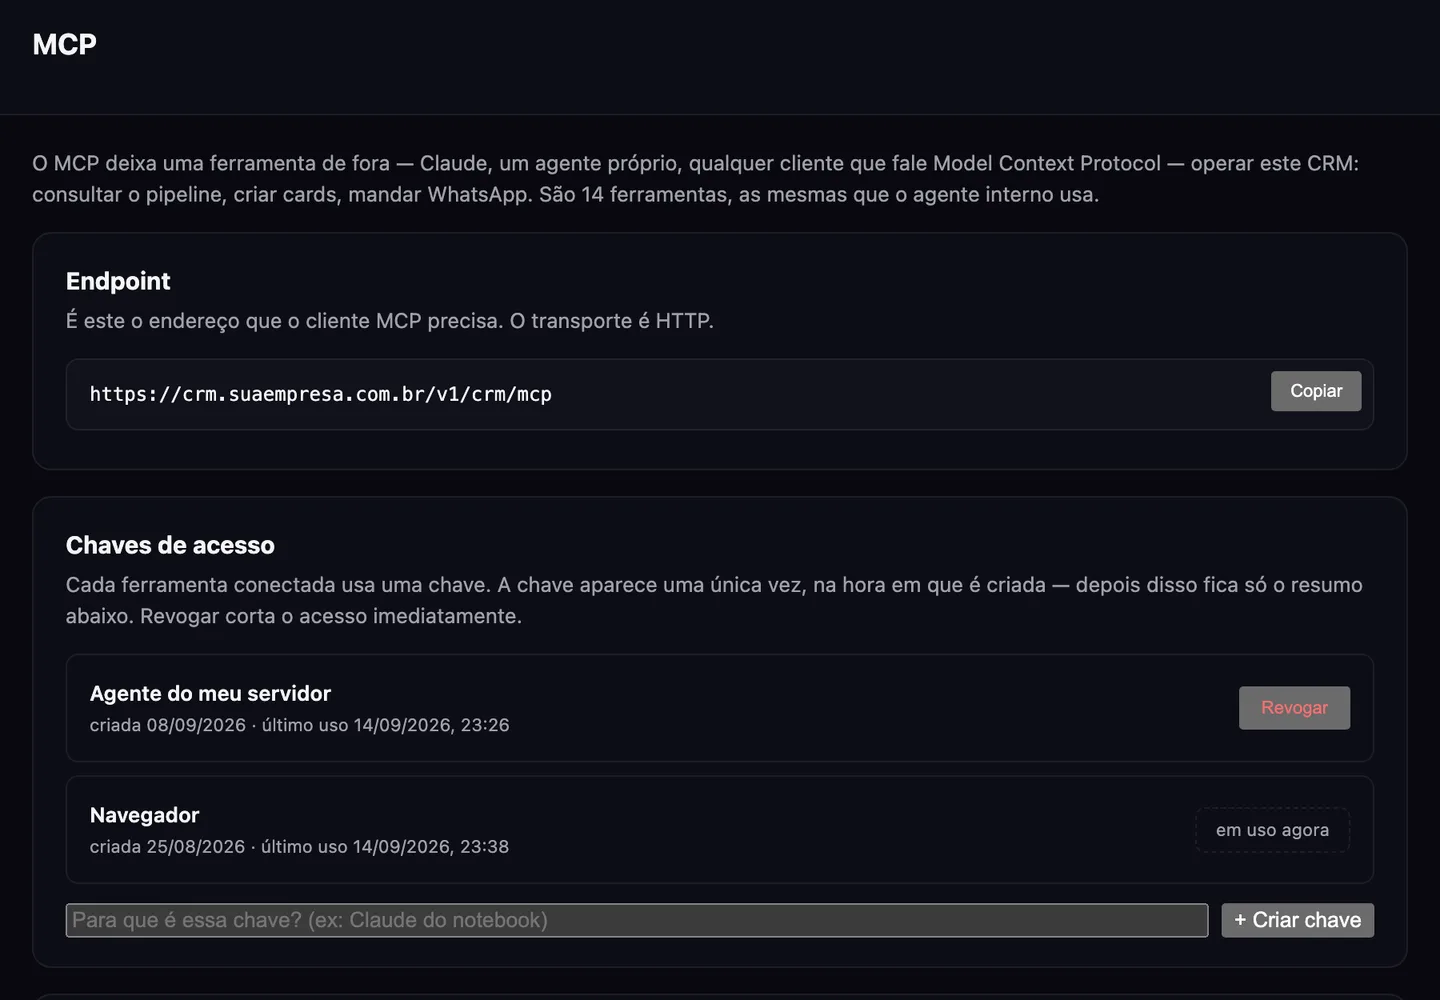Revoke the Agente do meu servidor key

tap(1294, 708)
